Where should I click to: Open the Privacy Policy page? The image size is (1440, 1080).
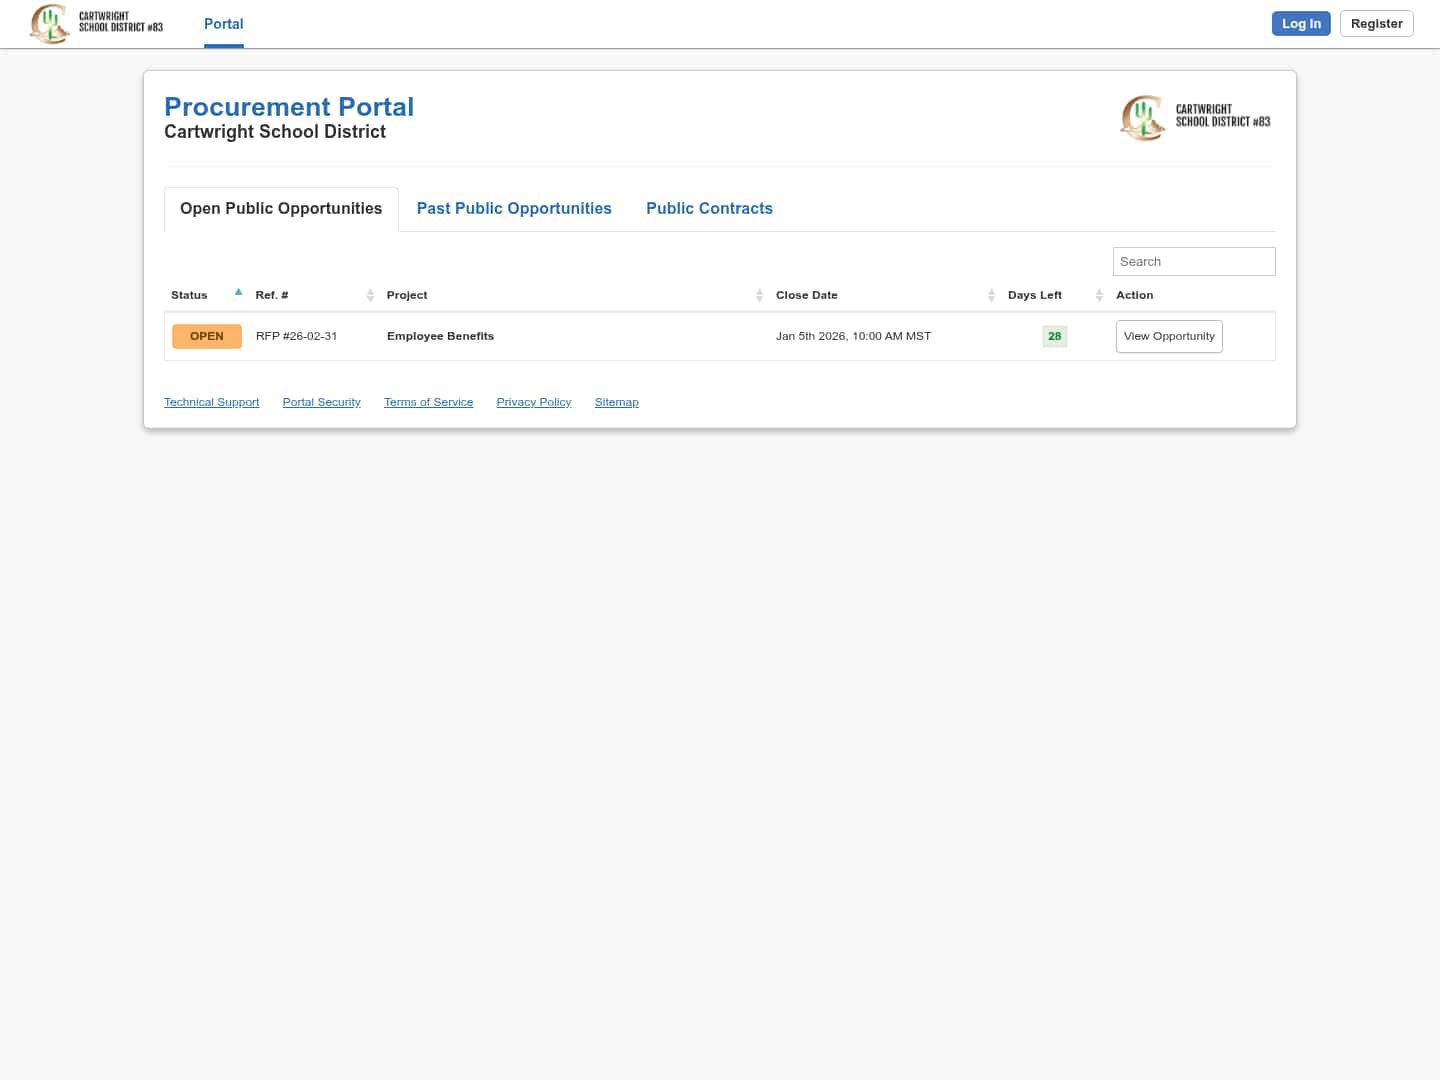[533, 402]
